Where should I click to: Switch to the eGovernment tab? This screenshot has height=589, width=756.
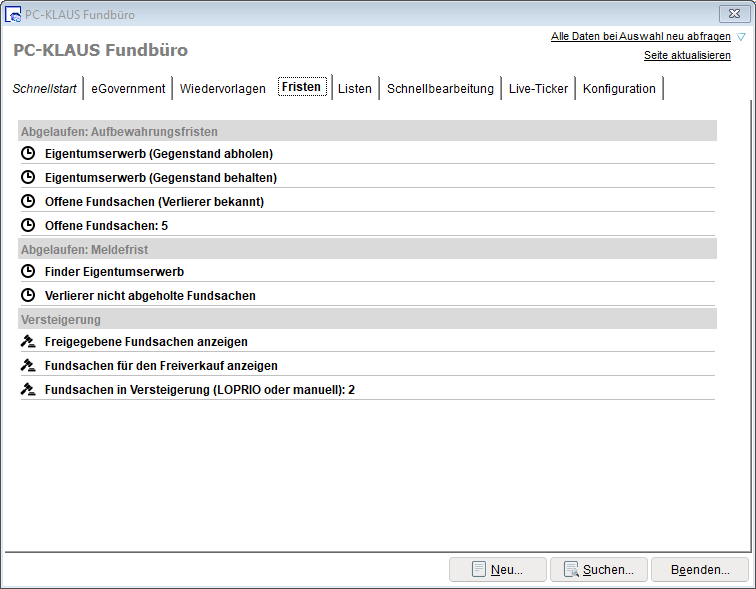click(x=128, y=89)
